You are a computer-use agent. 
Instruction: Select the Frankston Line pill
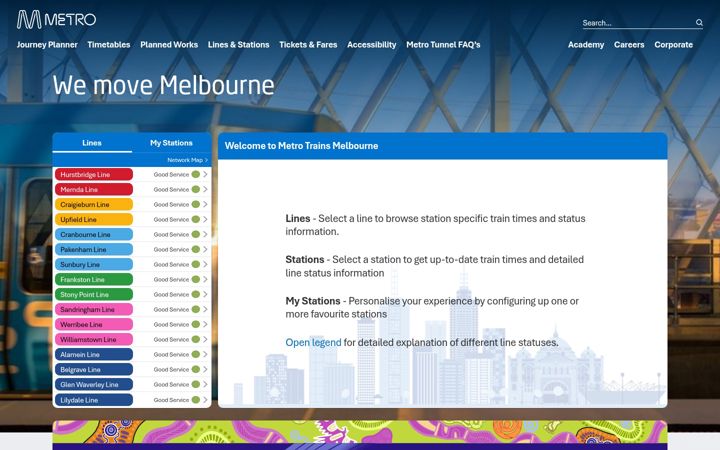click(94, 279)
